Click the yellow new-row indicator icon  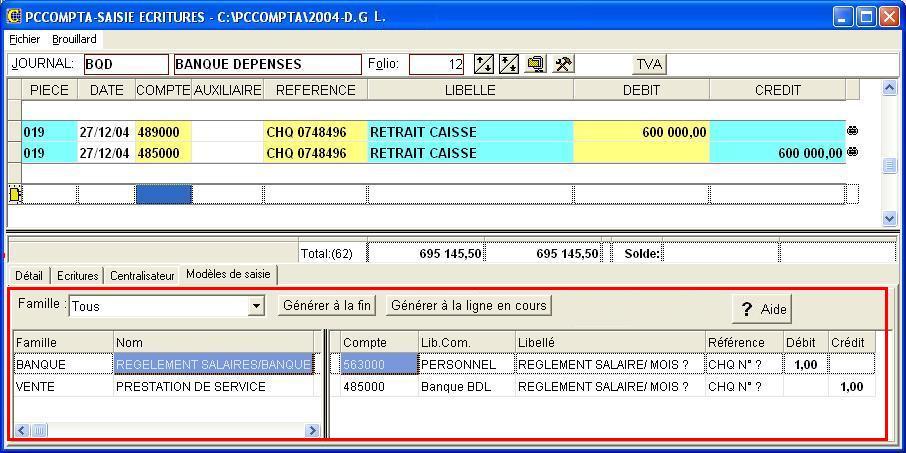pyautogui.click(x=15, y=194)
